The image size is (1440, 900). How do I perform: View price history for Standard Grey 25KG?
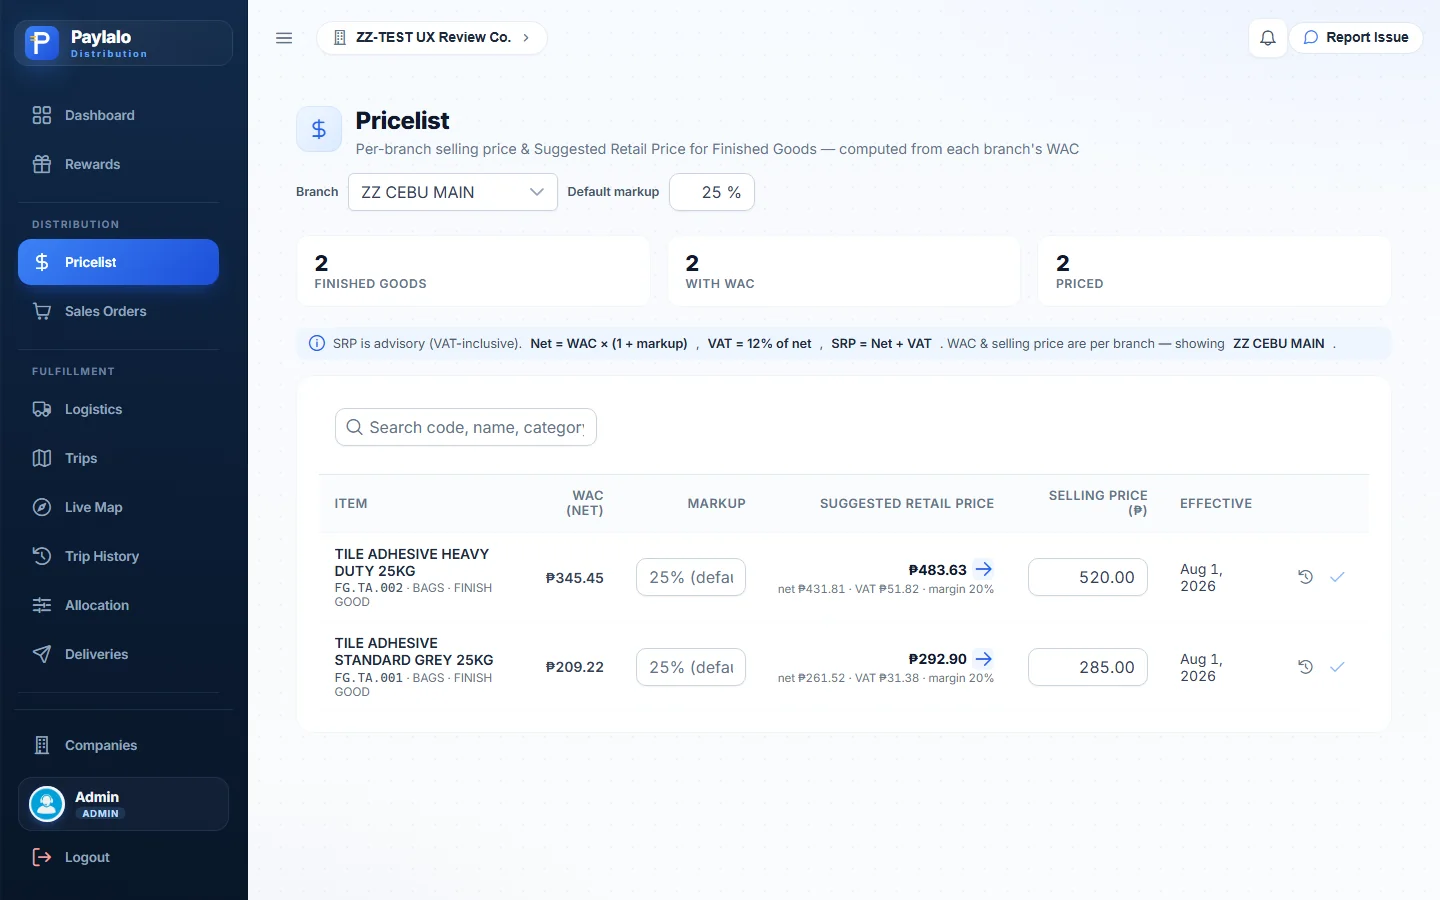coord(1305,667)
